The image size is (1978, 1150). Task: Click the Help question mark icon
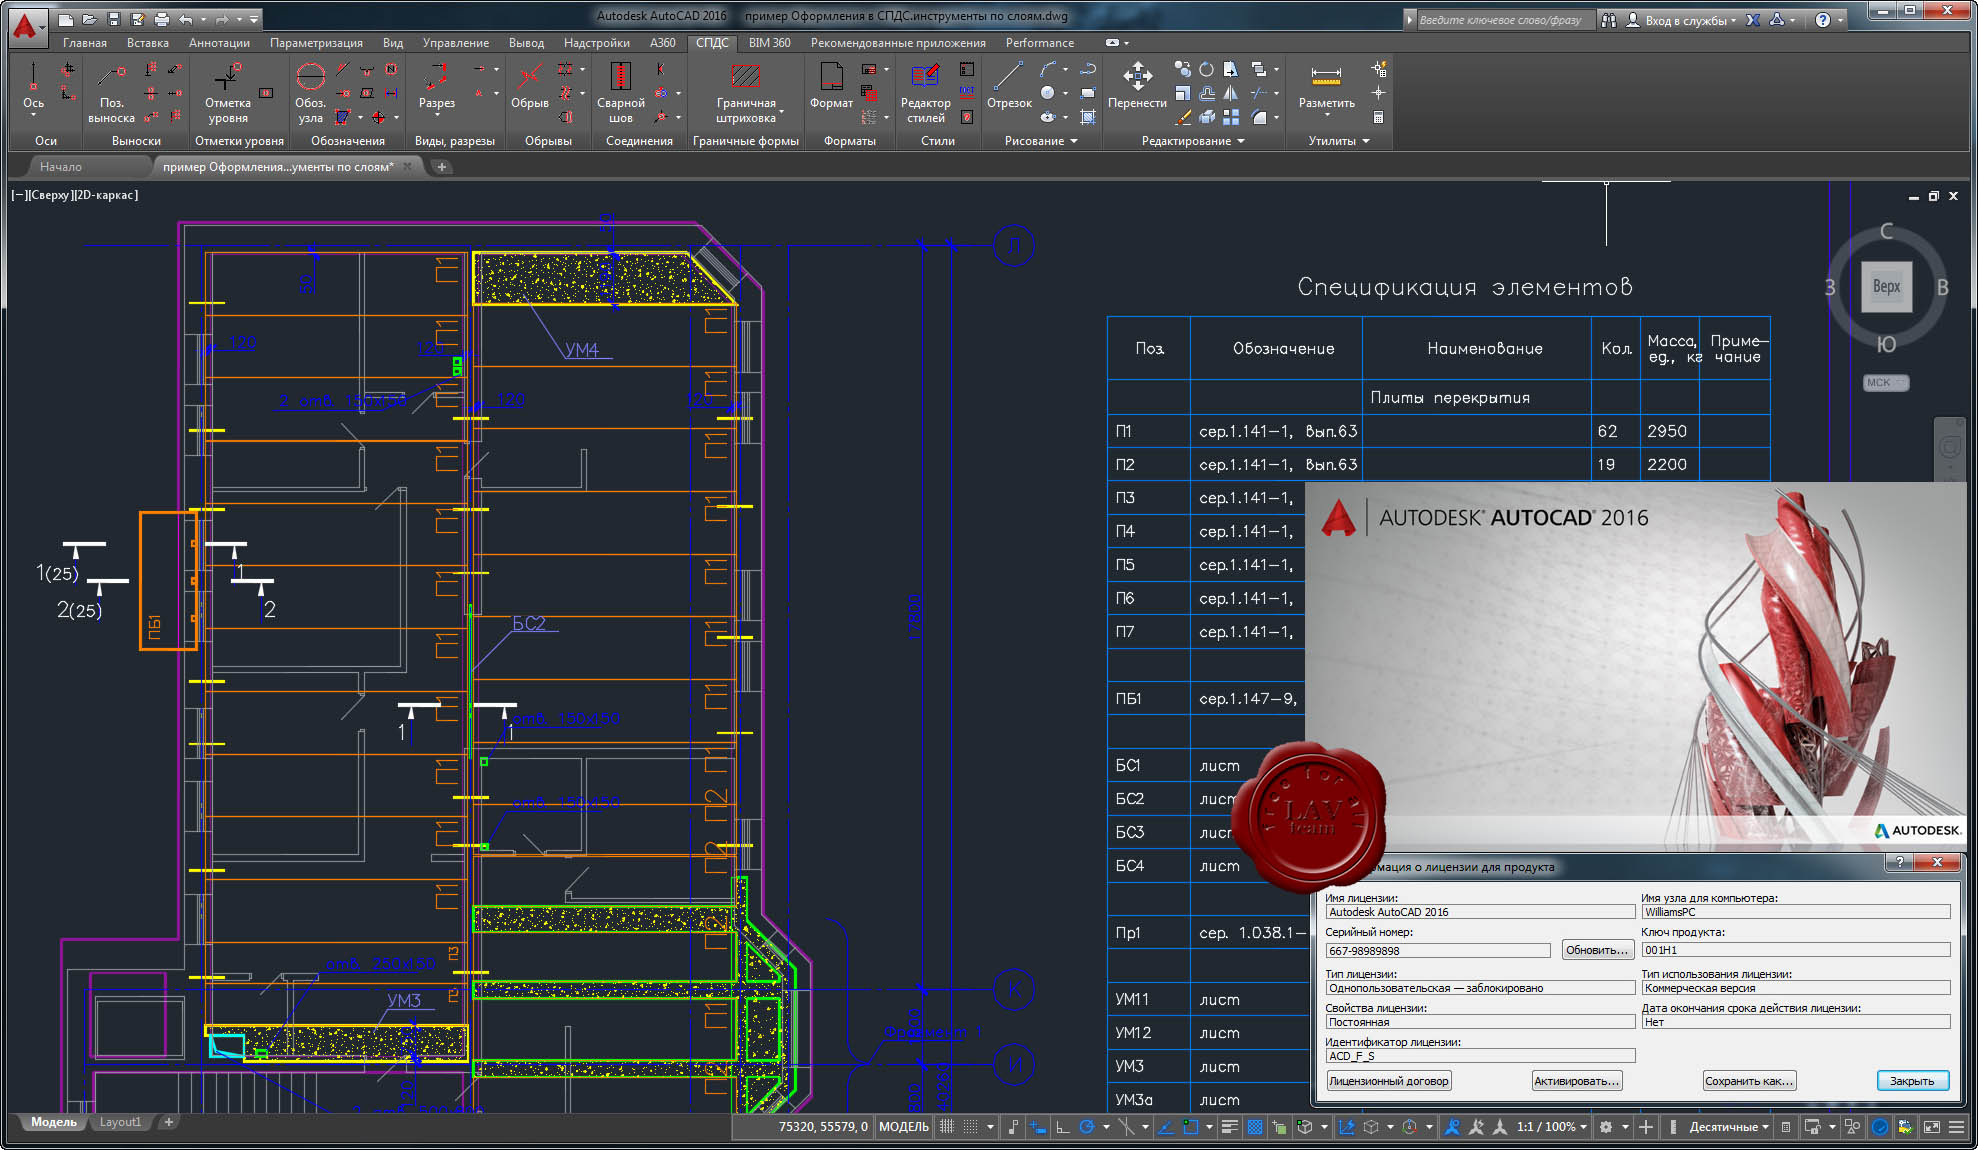[1823, 19]
